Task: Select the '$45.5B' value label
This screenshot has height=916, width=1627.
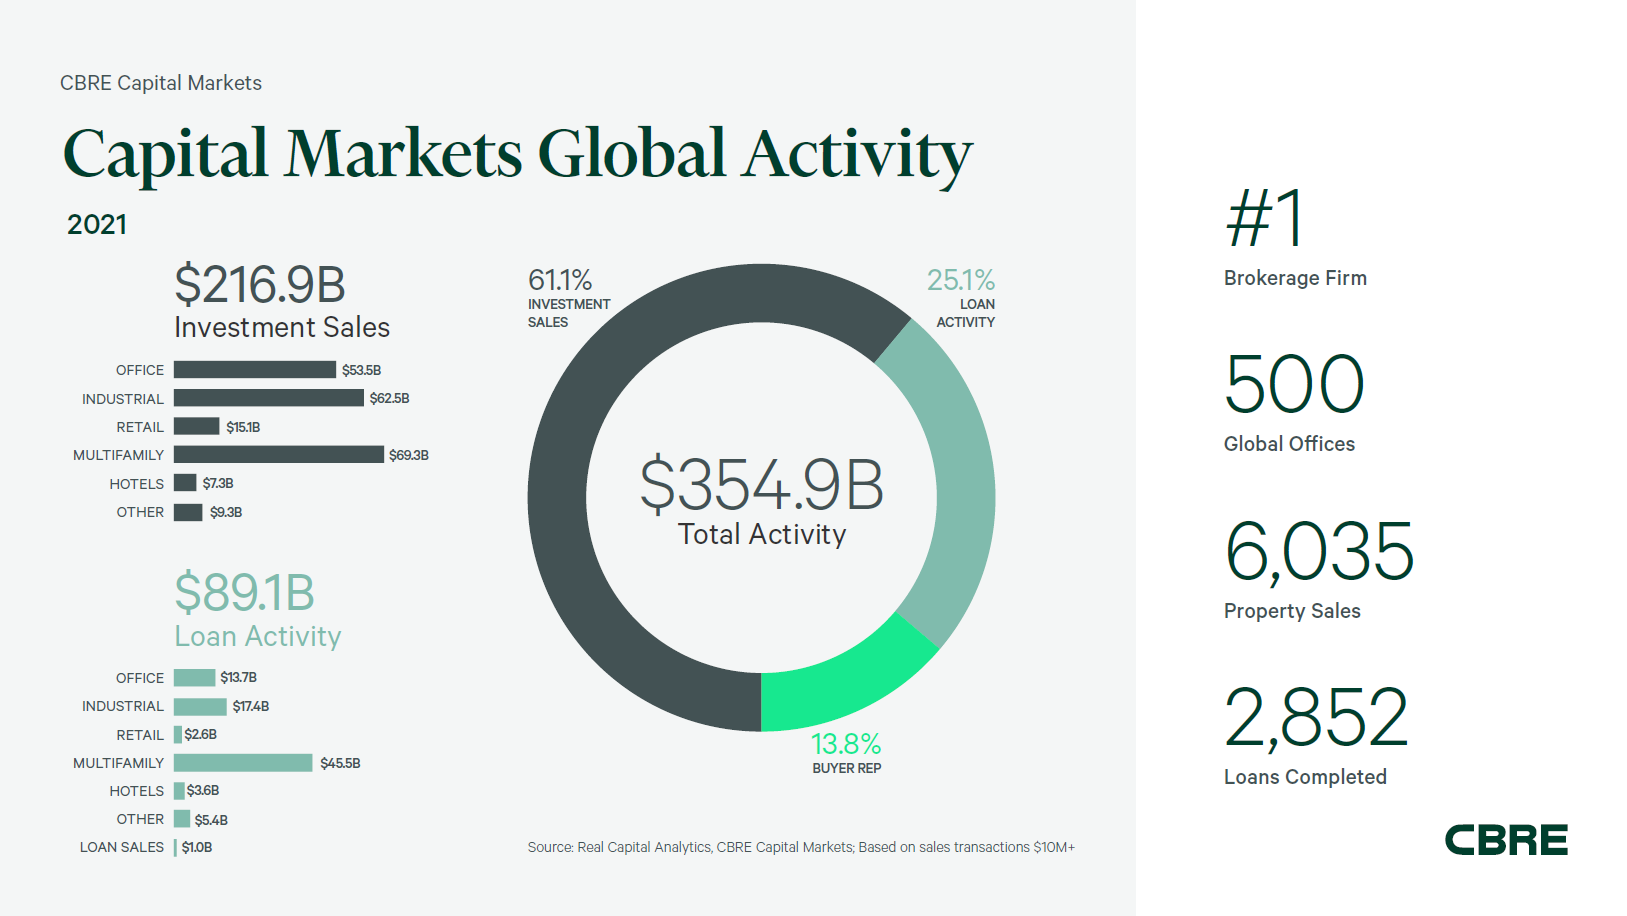Action: pos(340,763)
